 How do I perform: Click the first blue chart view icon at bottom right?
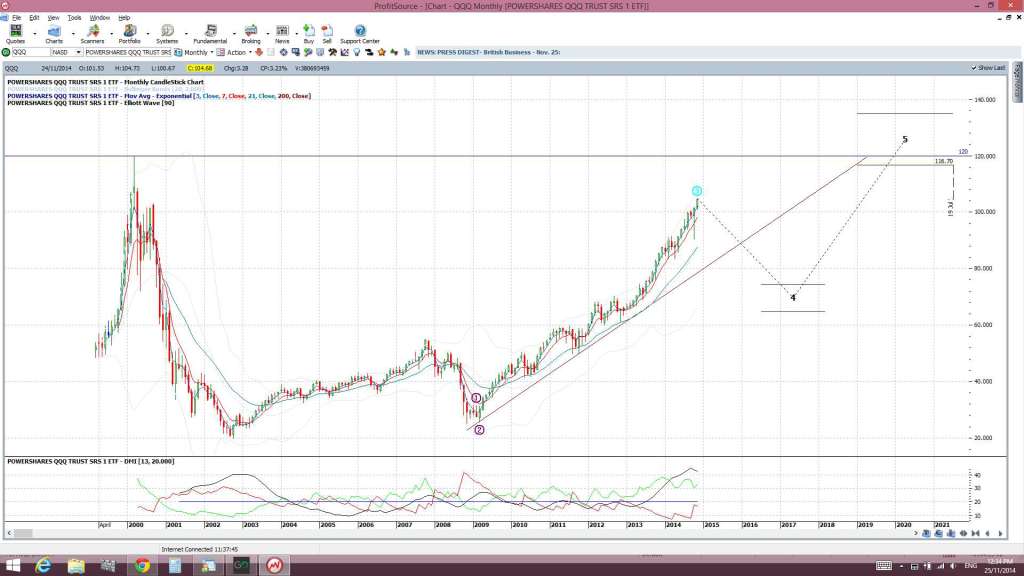[x=926, y=533]
